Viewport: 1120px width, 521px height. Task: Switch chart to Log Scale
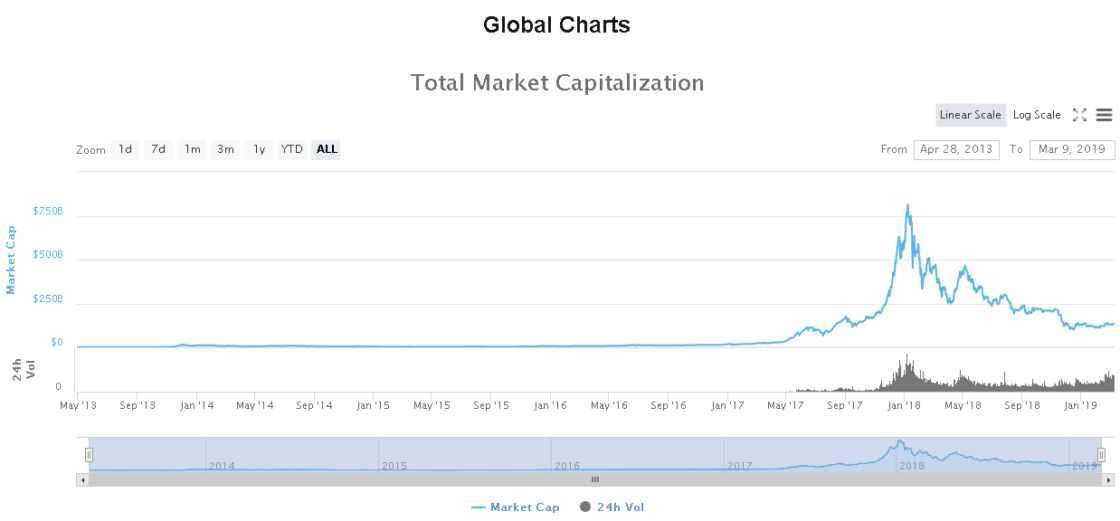click(x=1037, y=115)
